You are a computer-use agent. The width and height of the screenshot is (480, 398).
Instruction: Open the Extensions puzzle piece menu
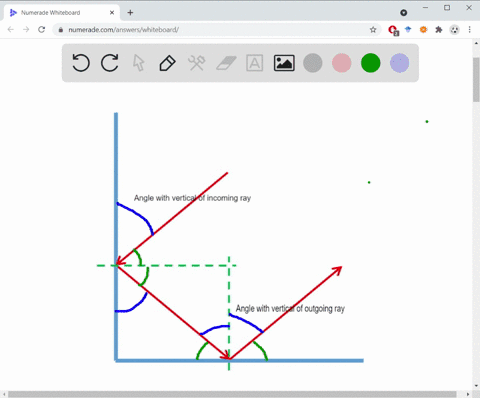[439, 30]
